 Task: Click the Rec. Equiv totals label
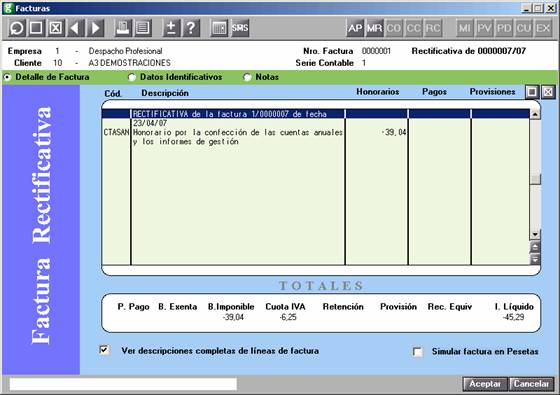click(x=450, y=307)
